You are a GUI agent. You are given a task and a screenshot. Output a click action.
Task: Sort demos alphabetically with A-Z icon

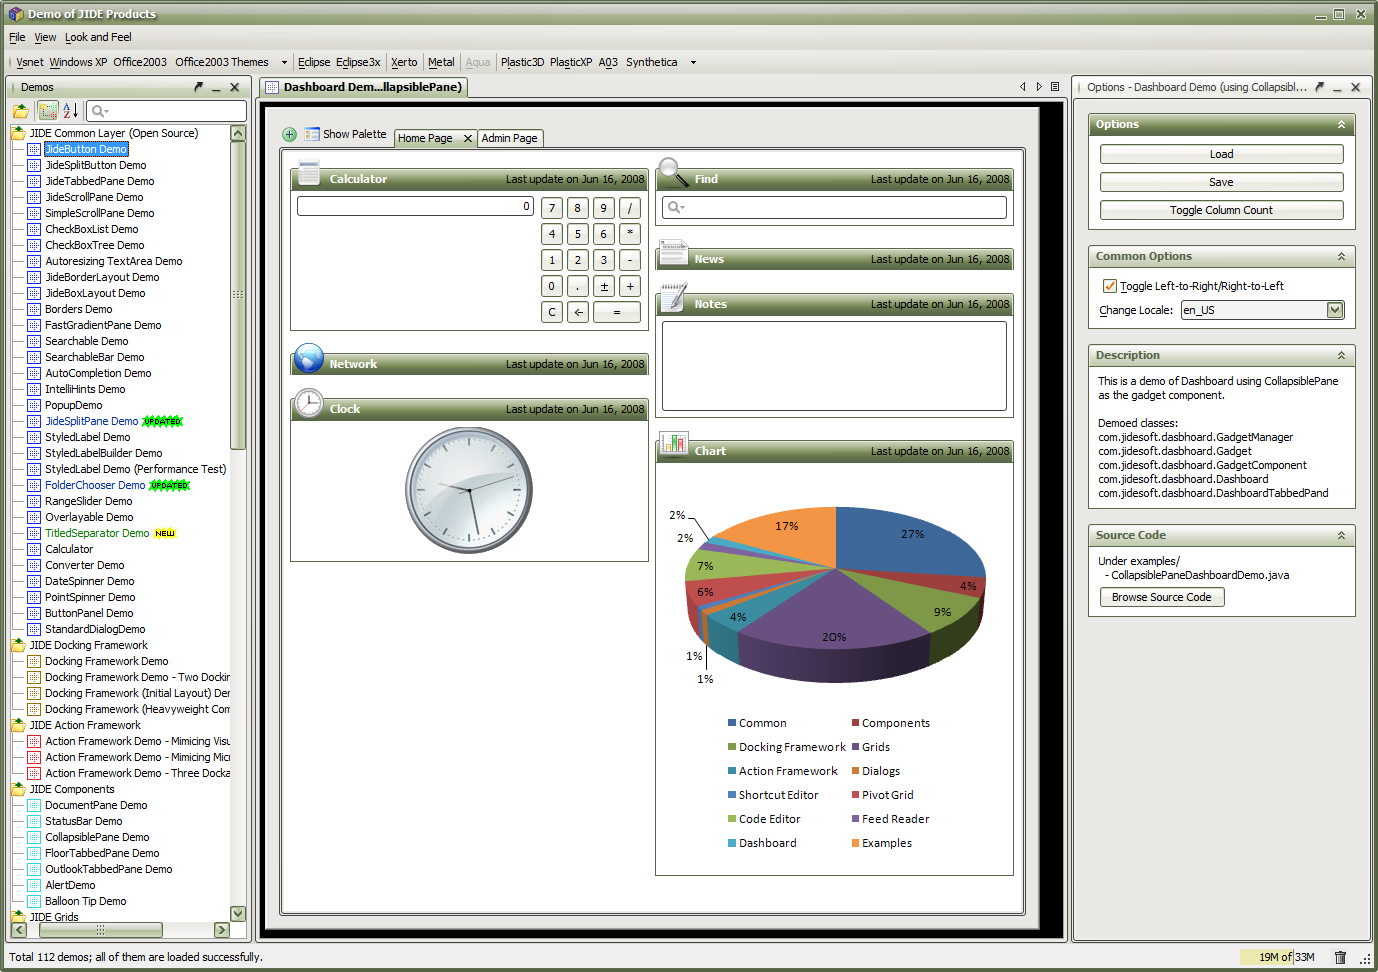click(70, 110)
